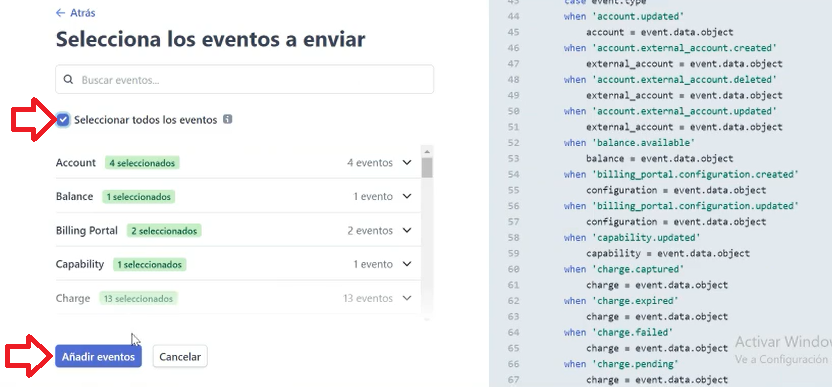This screenshot has height=387, width=832.
Task: Click the magnifier icon in search box
Action: click(68, 80)
